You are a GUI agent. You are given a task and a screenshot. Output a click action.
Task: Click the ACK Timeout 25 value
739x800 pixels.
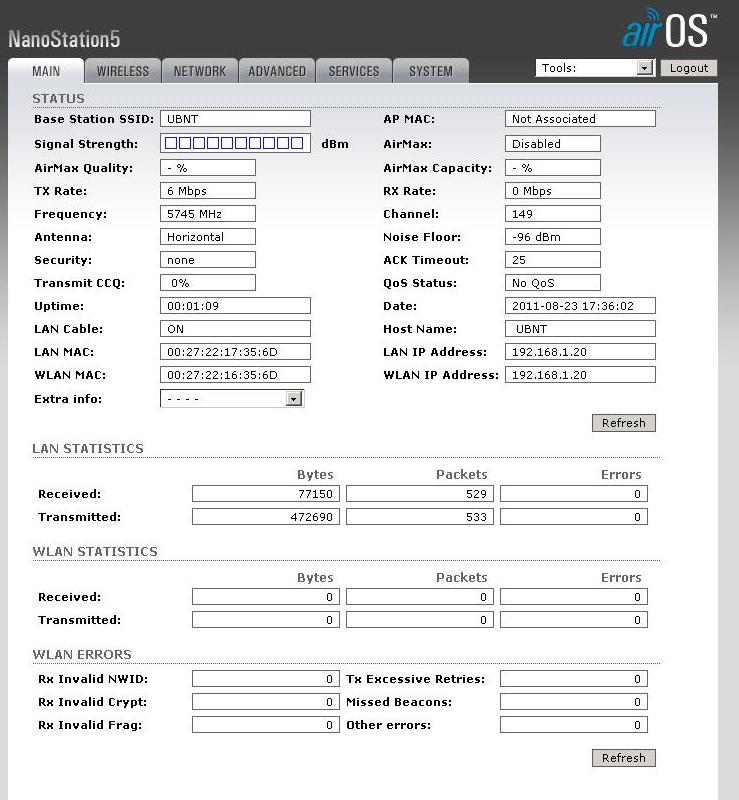553,260
